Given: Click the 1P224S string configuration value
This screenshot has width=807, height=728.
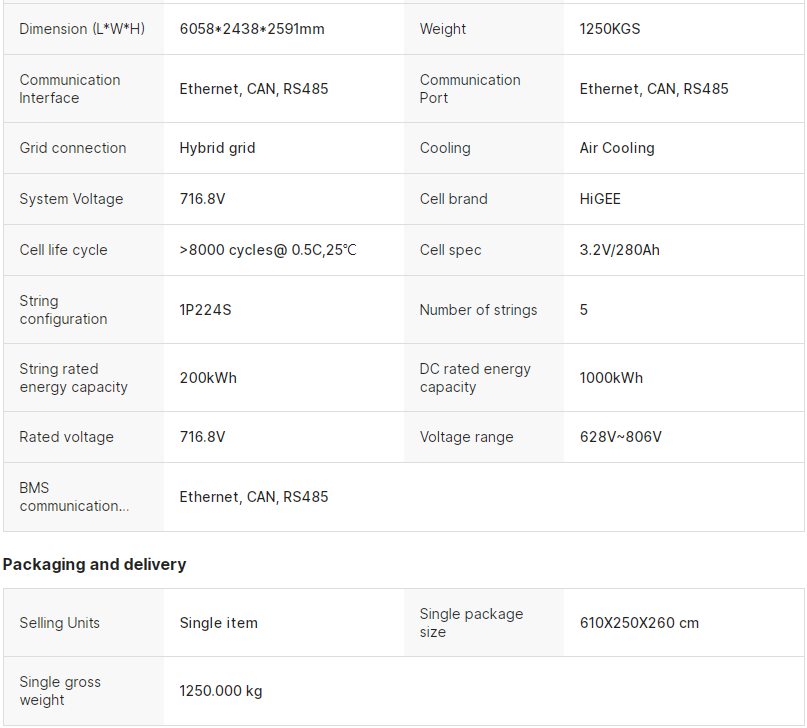Looking at the screenshot, I should pyautogui.click(x=205, y=310).
